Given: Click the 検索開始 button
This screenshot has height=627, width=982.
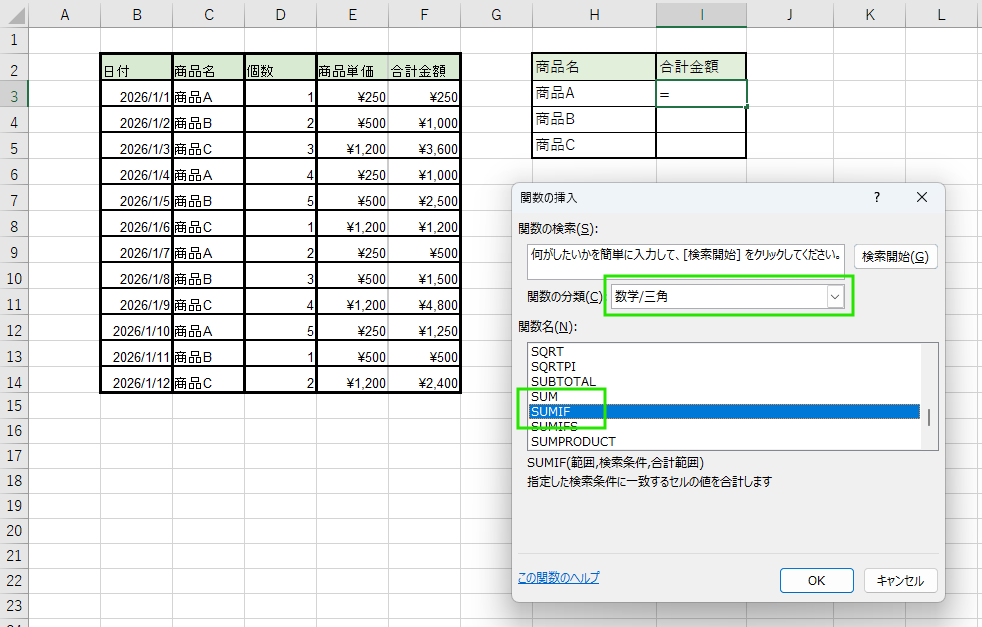Looking at the screenshot, I should pyautogui.click(x=895, y=257).
